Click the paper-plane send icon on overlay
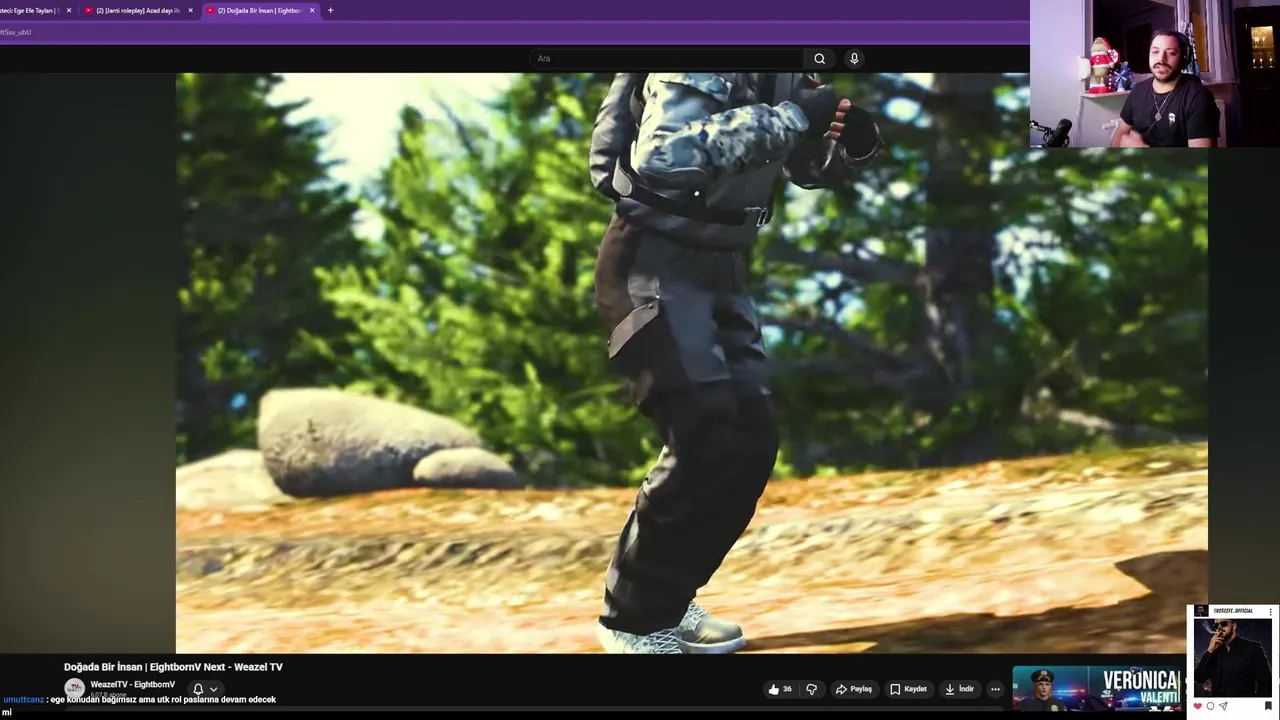The height and width of the screenshot is (720, 1280). [1223, 706]
